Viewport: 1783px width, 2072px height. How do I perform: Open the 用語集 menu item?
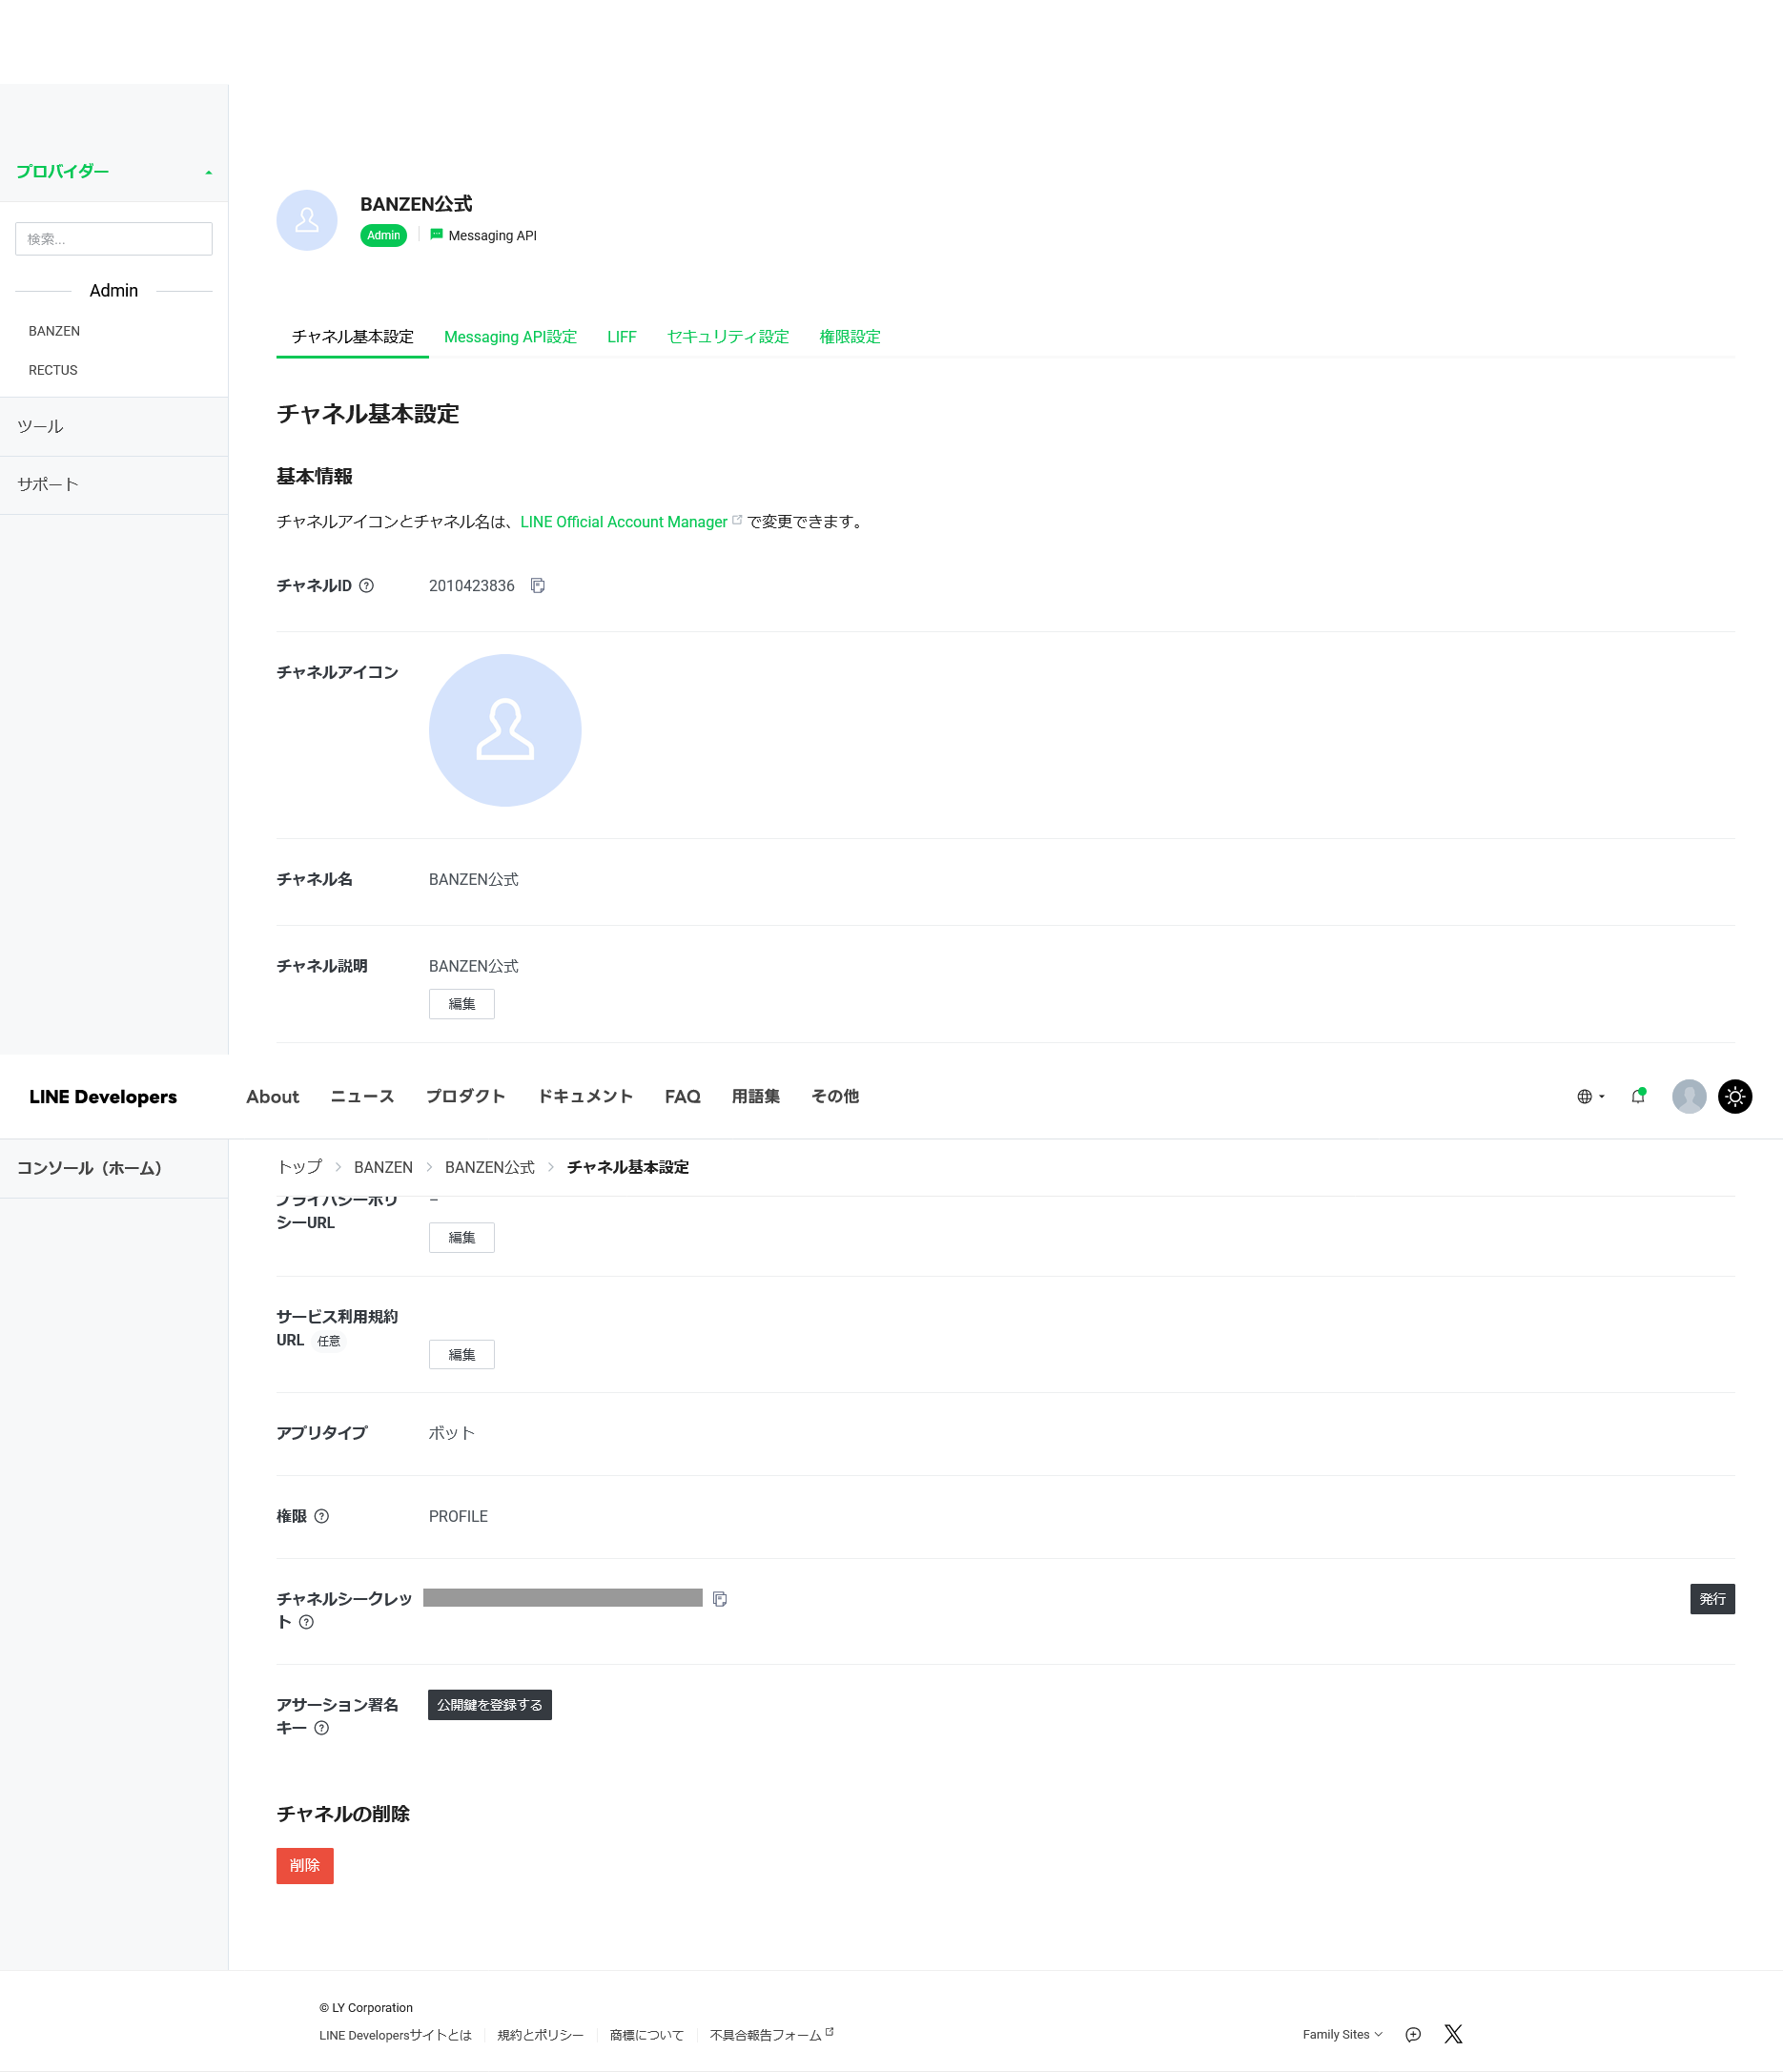click(x=756, y=1097)
